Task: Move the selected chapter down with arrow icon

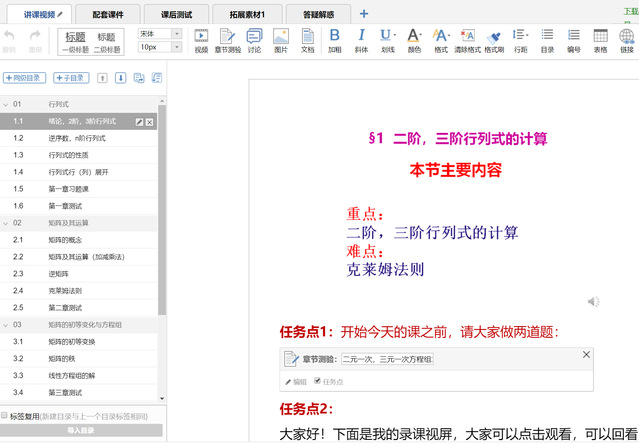Action: point(121,78)
